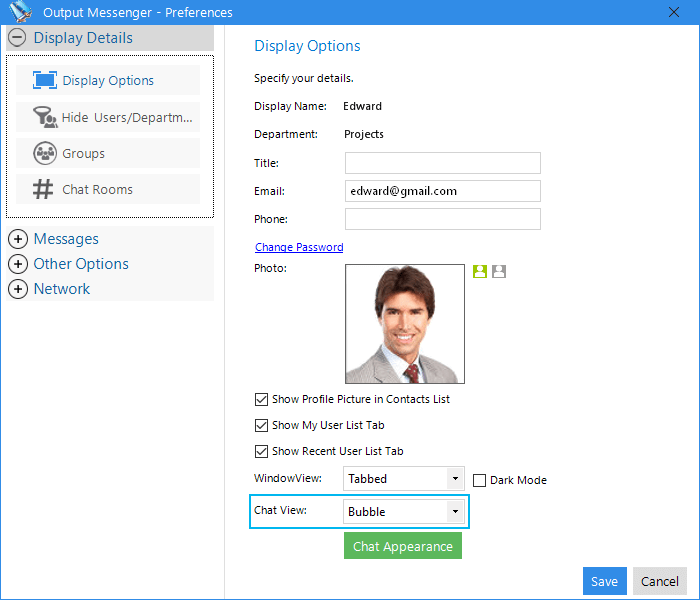Click the 'Specify your details.' text
This screenshot has width=700, height=600.
[x=304, y=78]
